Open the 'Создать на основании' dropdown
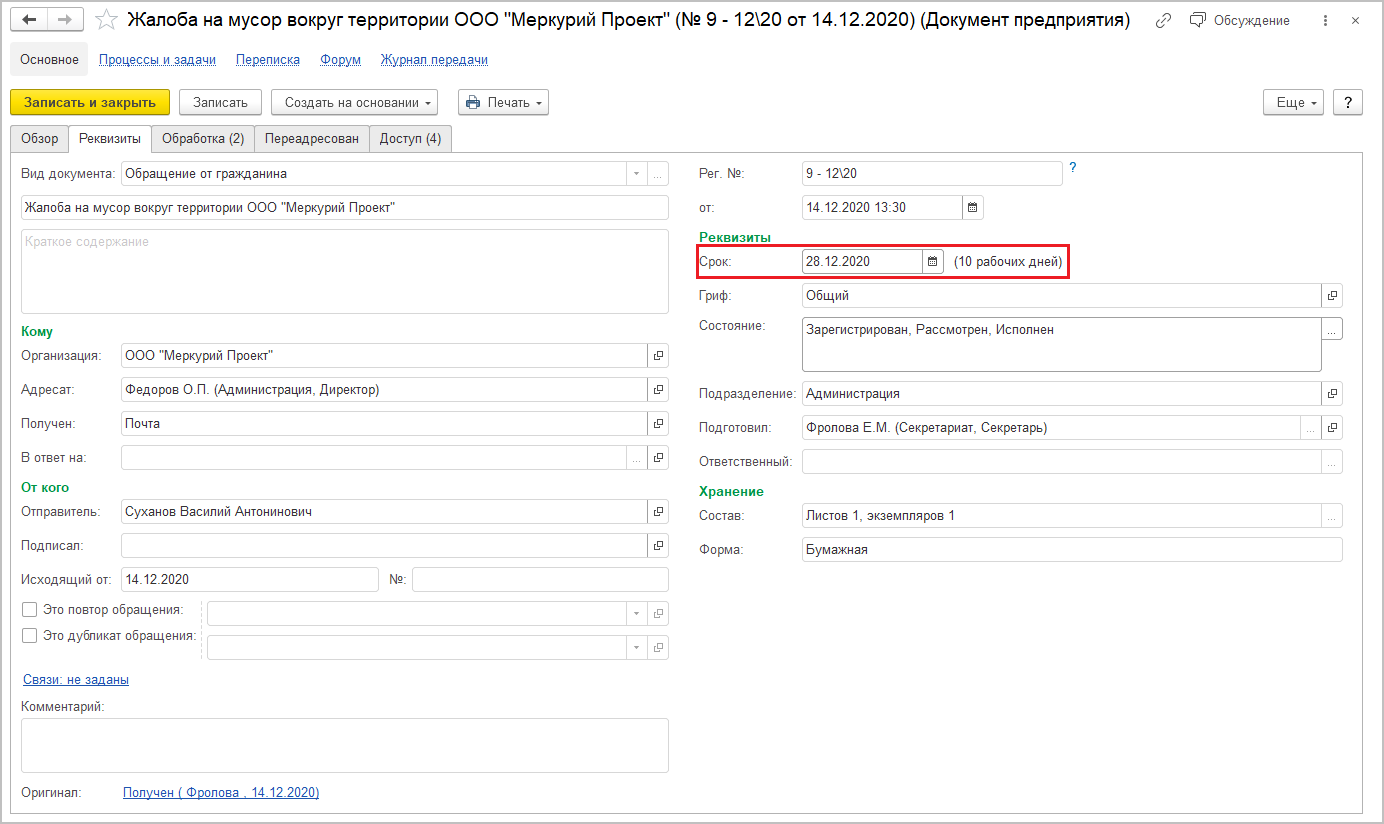This screenshot has height=824, width=1384. coord(355,102)
